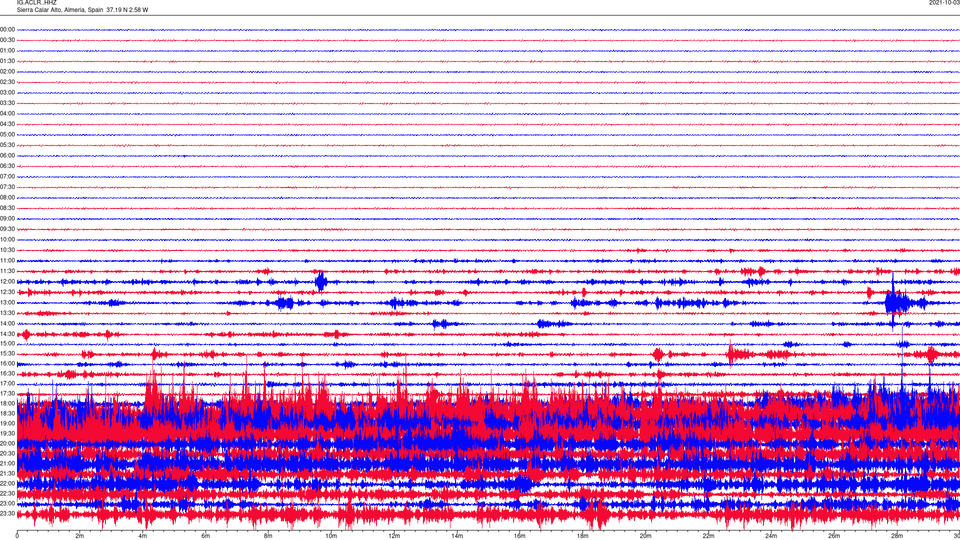Click the 10m tick on the minute axis
The width and height of the screenshot is (960, 540).
331,536
